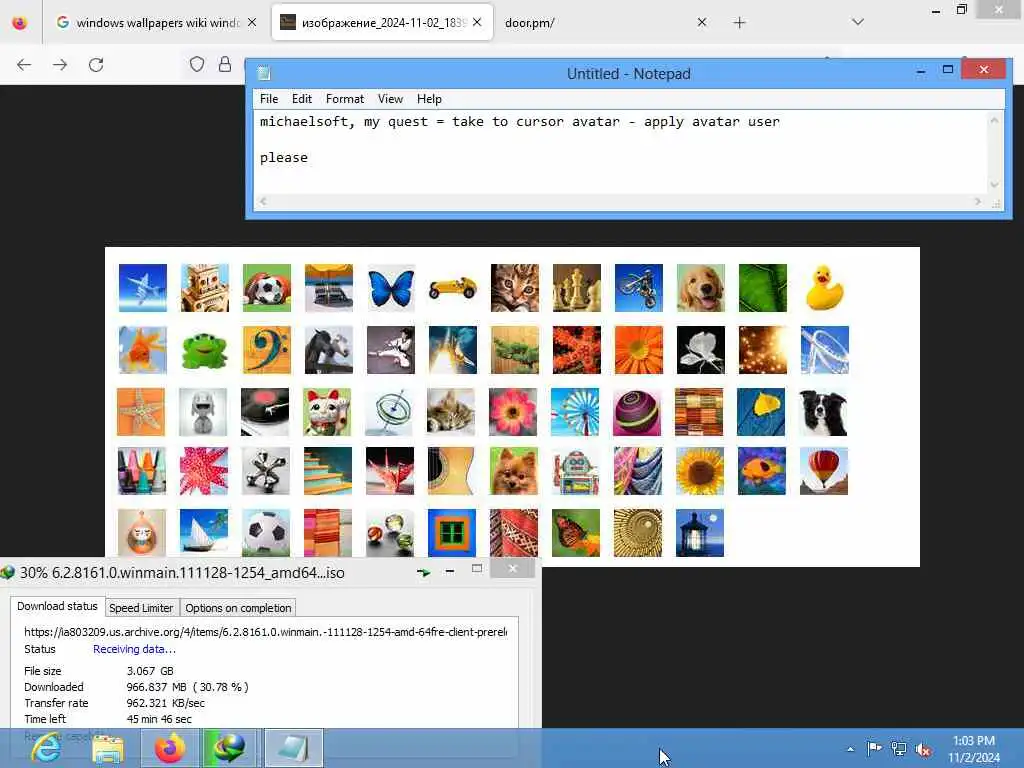Switch to Firefox in the taskbar
This screenshot has height=768, width=1024.
(x=170, y=748)
